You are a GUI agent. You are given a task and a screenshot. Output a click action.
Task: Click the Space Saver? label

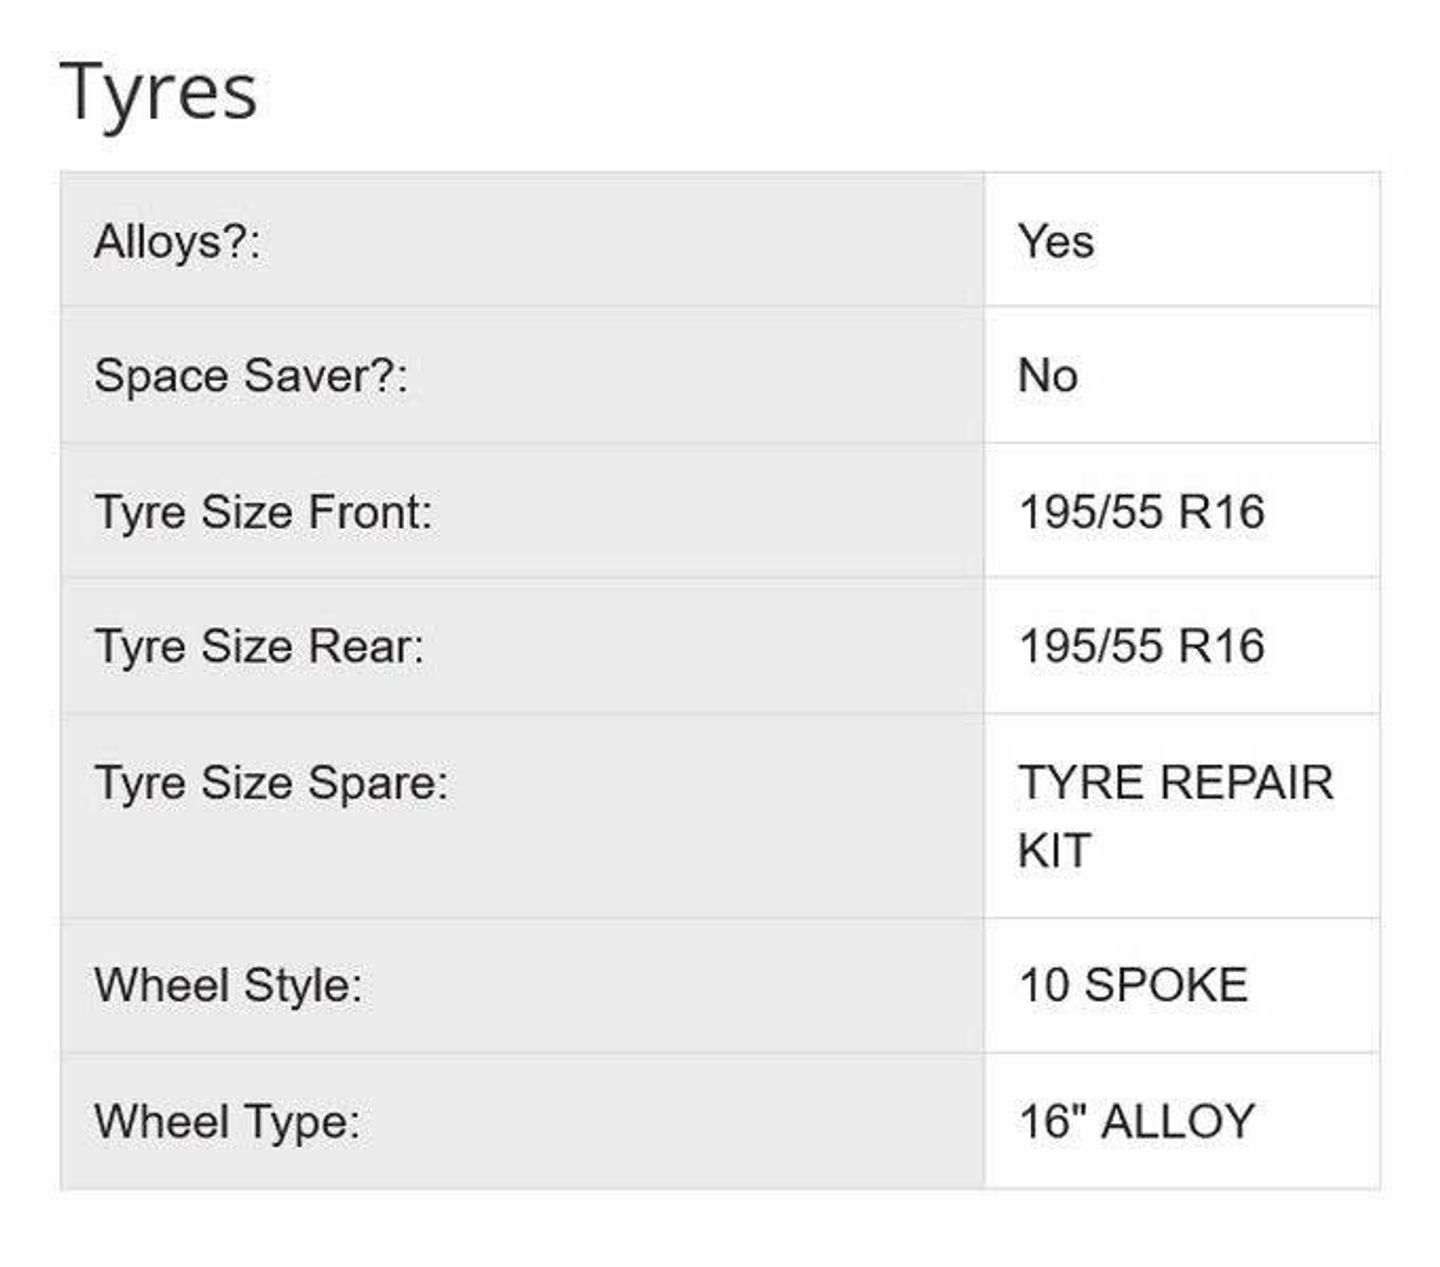250,377
